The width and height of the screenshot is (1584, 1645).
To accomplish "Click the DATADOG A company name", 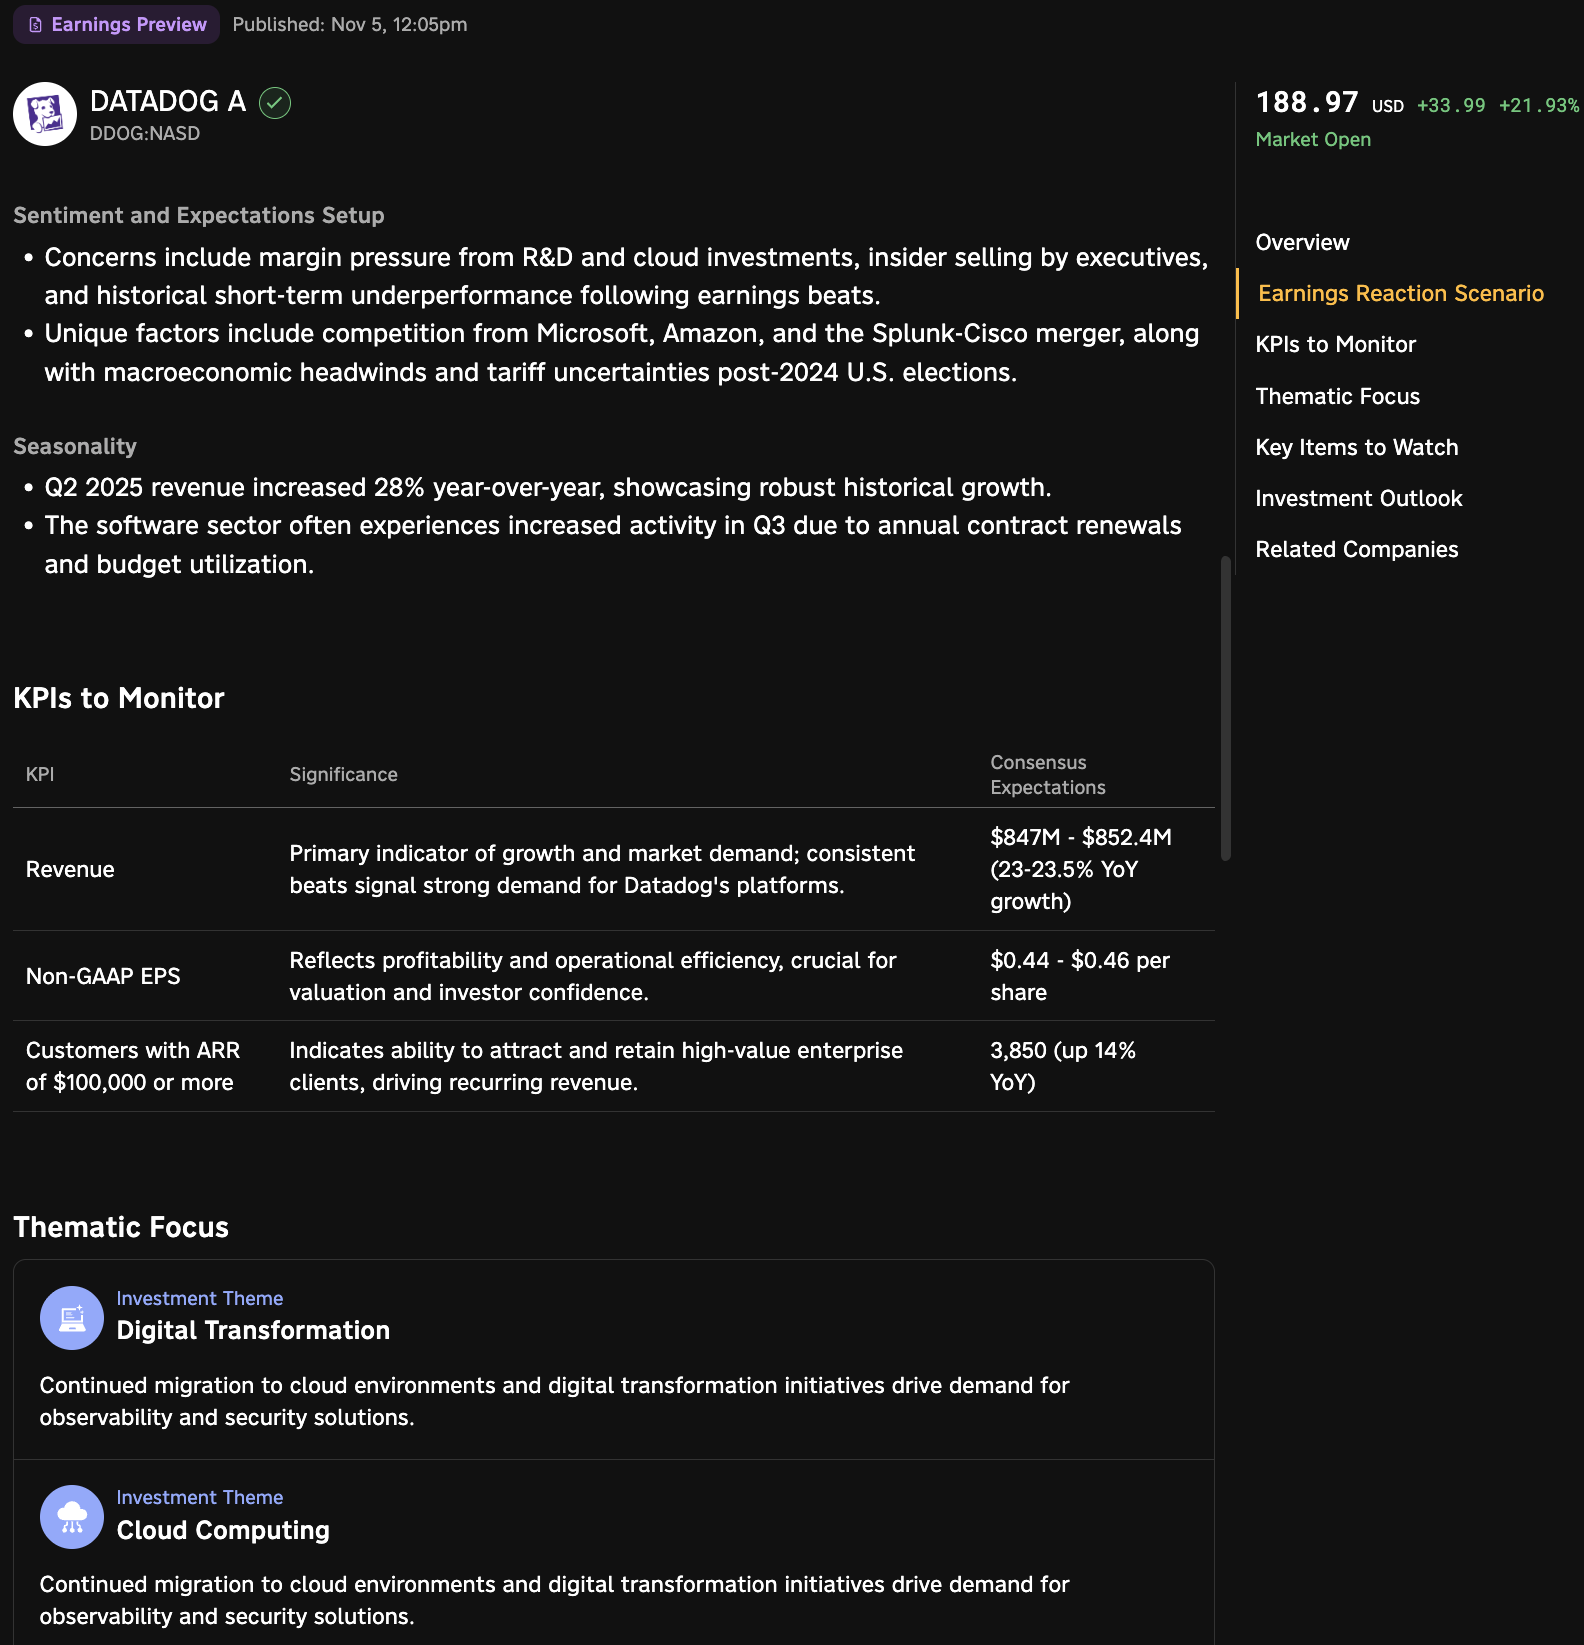I will [x=168, y=101].
